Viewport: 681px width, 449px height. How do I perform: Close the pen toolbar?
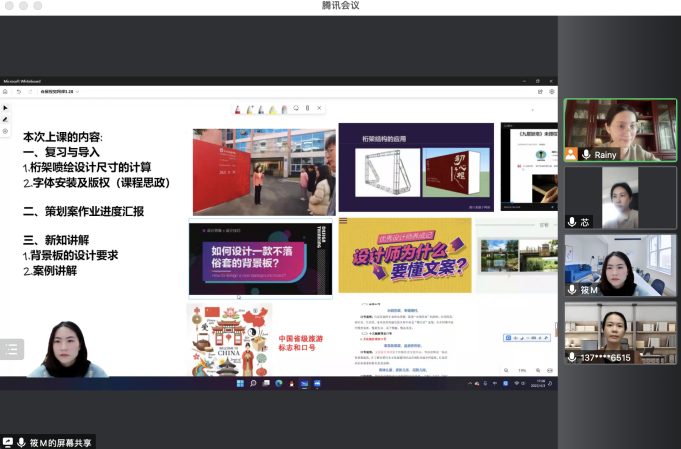[319, 108]
